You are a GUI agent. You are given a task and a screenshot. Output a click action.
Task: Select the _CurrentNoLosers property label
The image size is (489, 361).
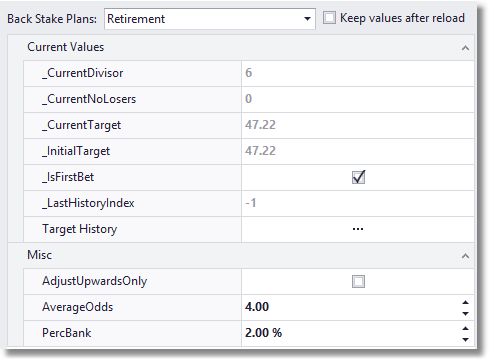click(x=89, y=99)
